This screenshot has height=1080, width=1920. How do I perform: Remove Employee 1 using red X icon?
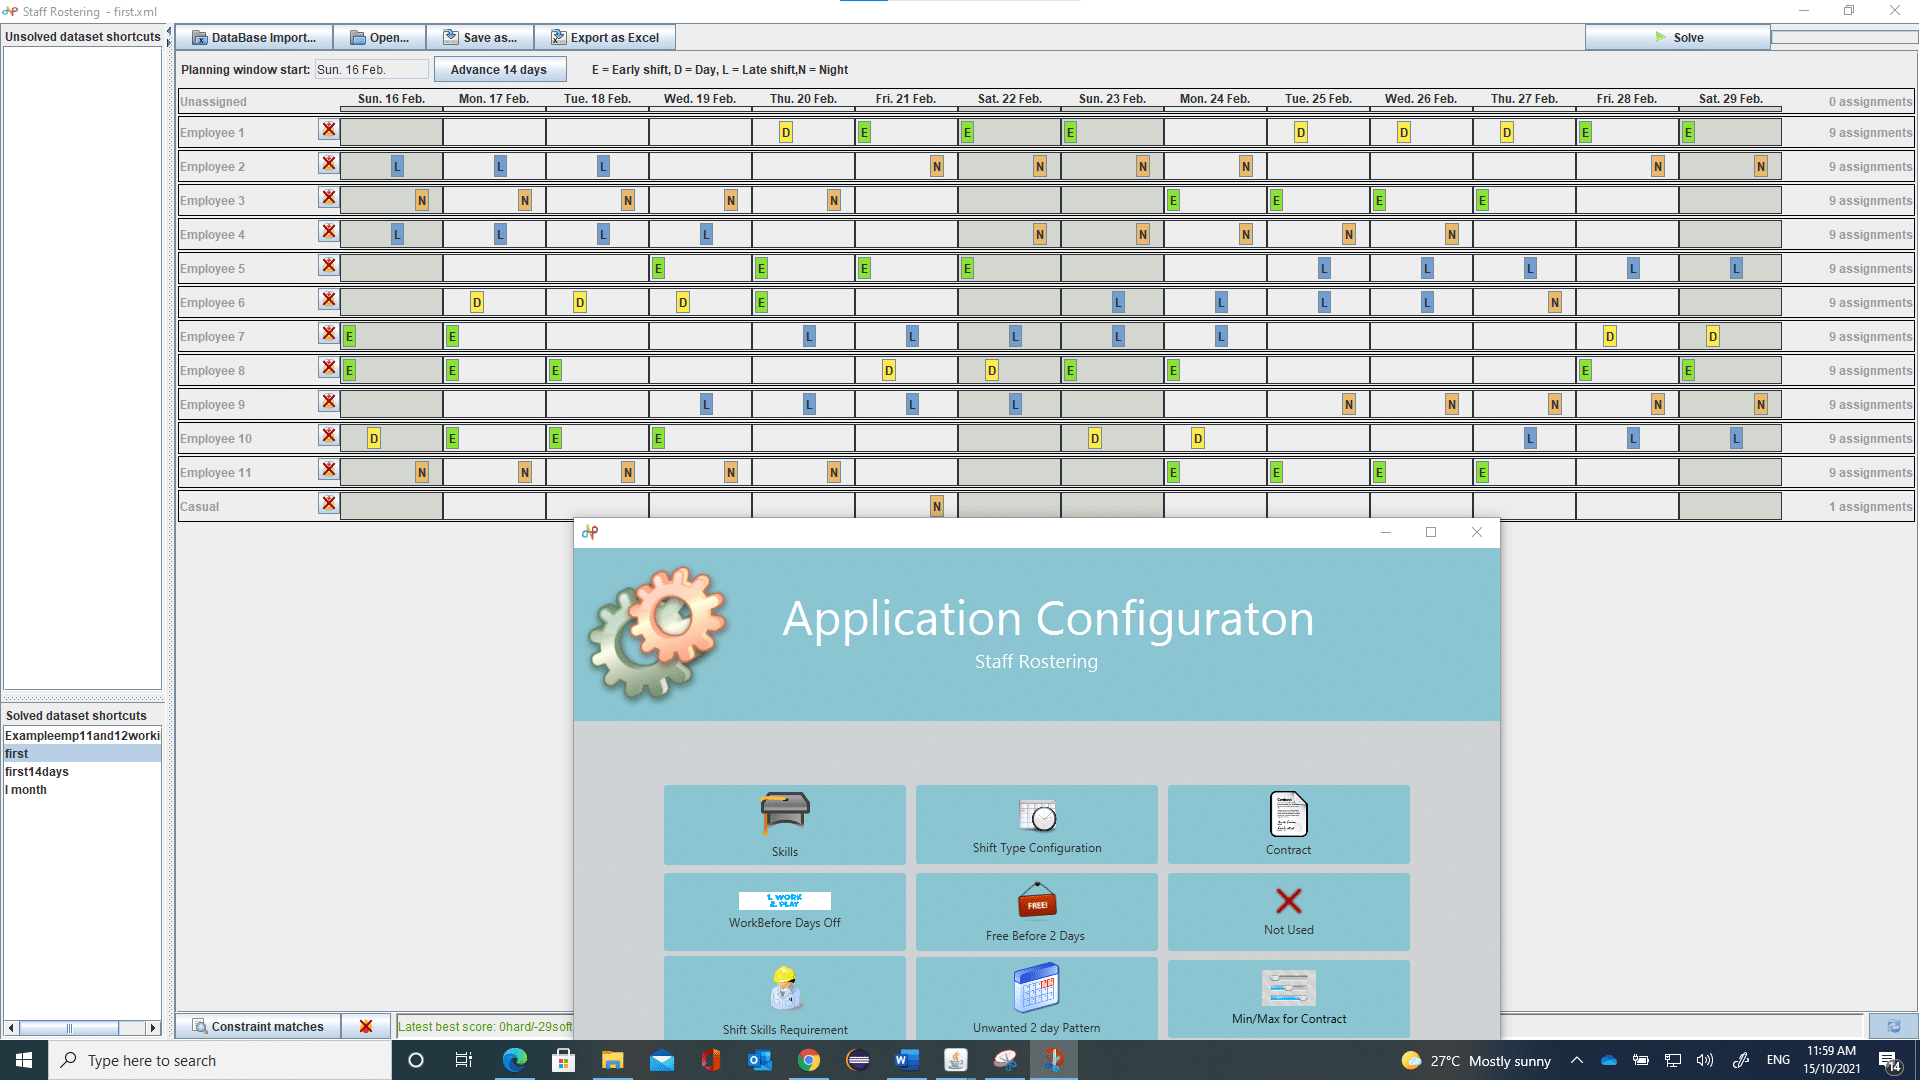(328, 130)
